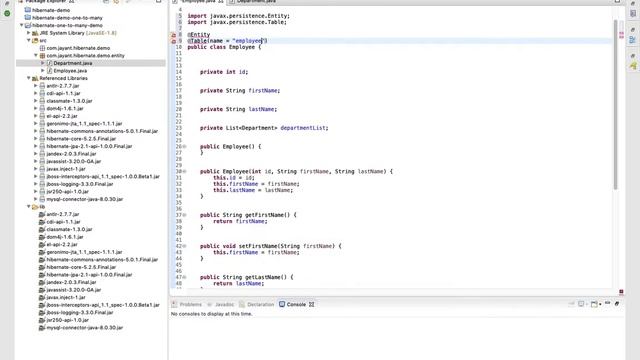Click the 'departmentList' field on line 23
This screenshot has height=360, width=640.
coord(303,128)
